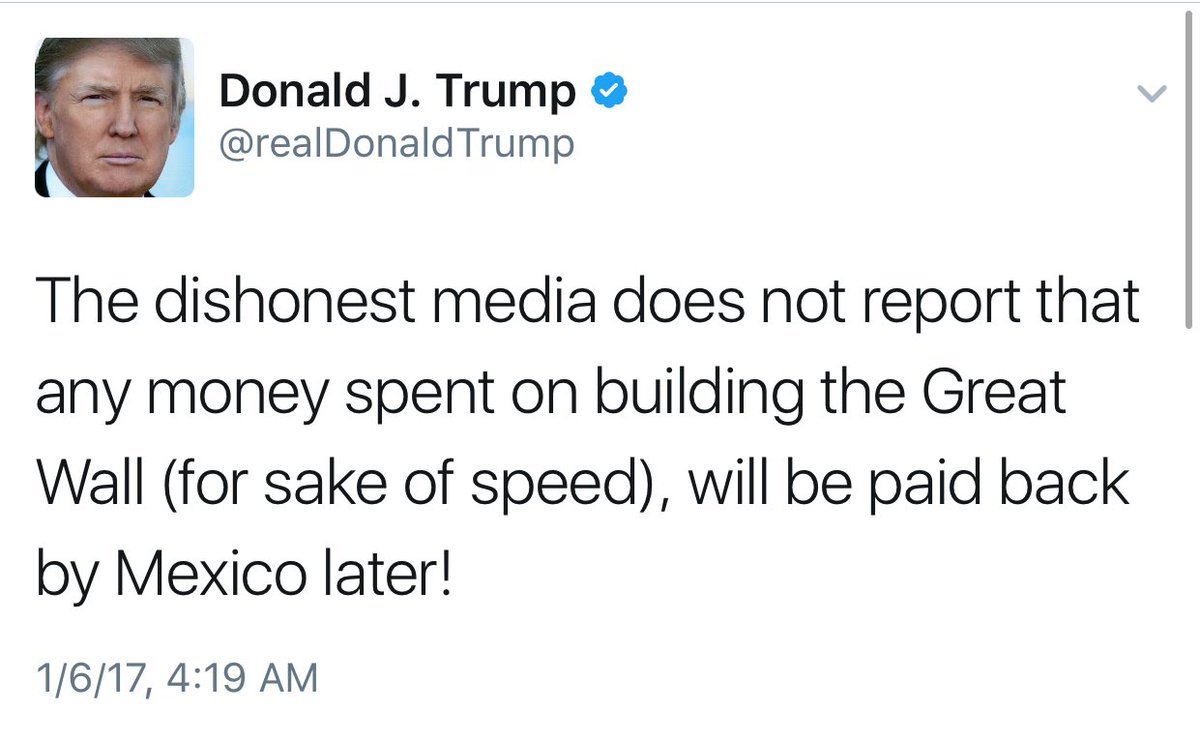This screenshot has height=741, width=1200.
Task: Open the "Donald J. Trump" display name
Action: click(397, 92)
